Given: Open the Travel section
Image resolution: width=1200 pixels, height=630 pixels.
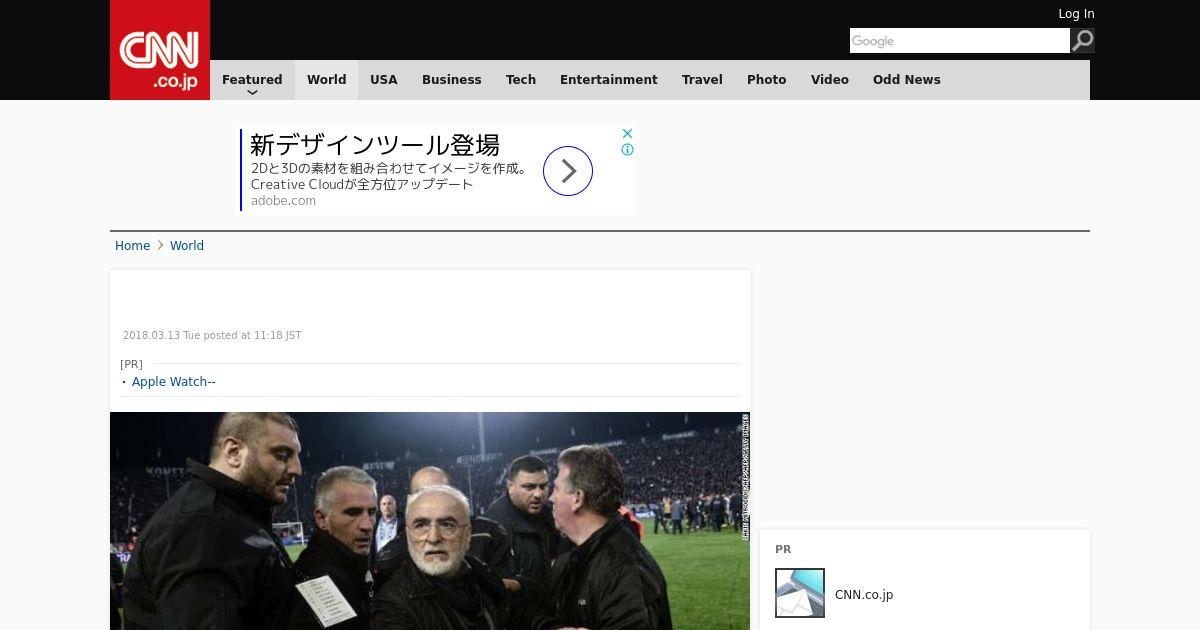Looking at the screenshot, I should pyautogui.click(x=702, y=80).
